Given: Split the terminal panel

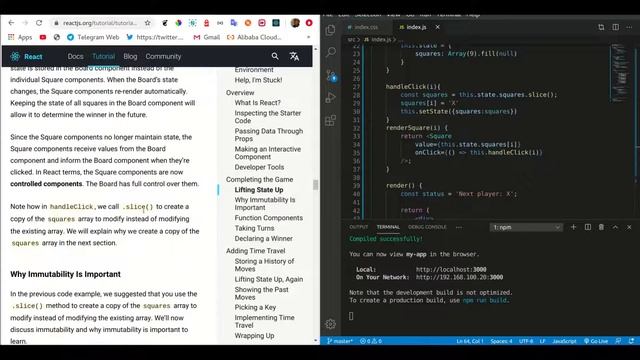Looking at the screenshot, I should (588, 227).
